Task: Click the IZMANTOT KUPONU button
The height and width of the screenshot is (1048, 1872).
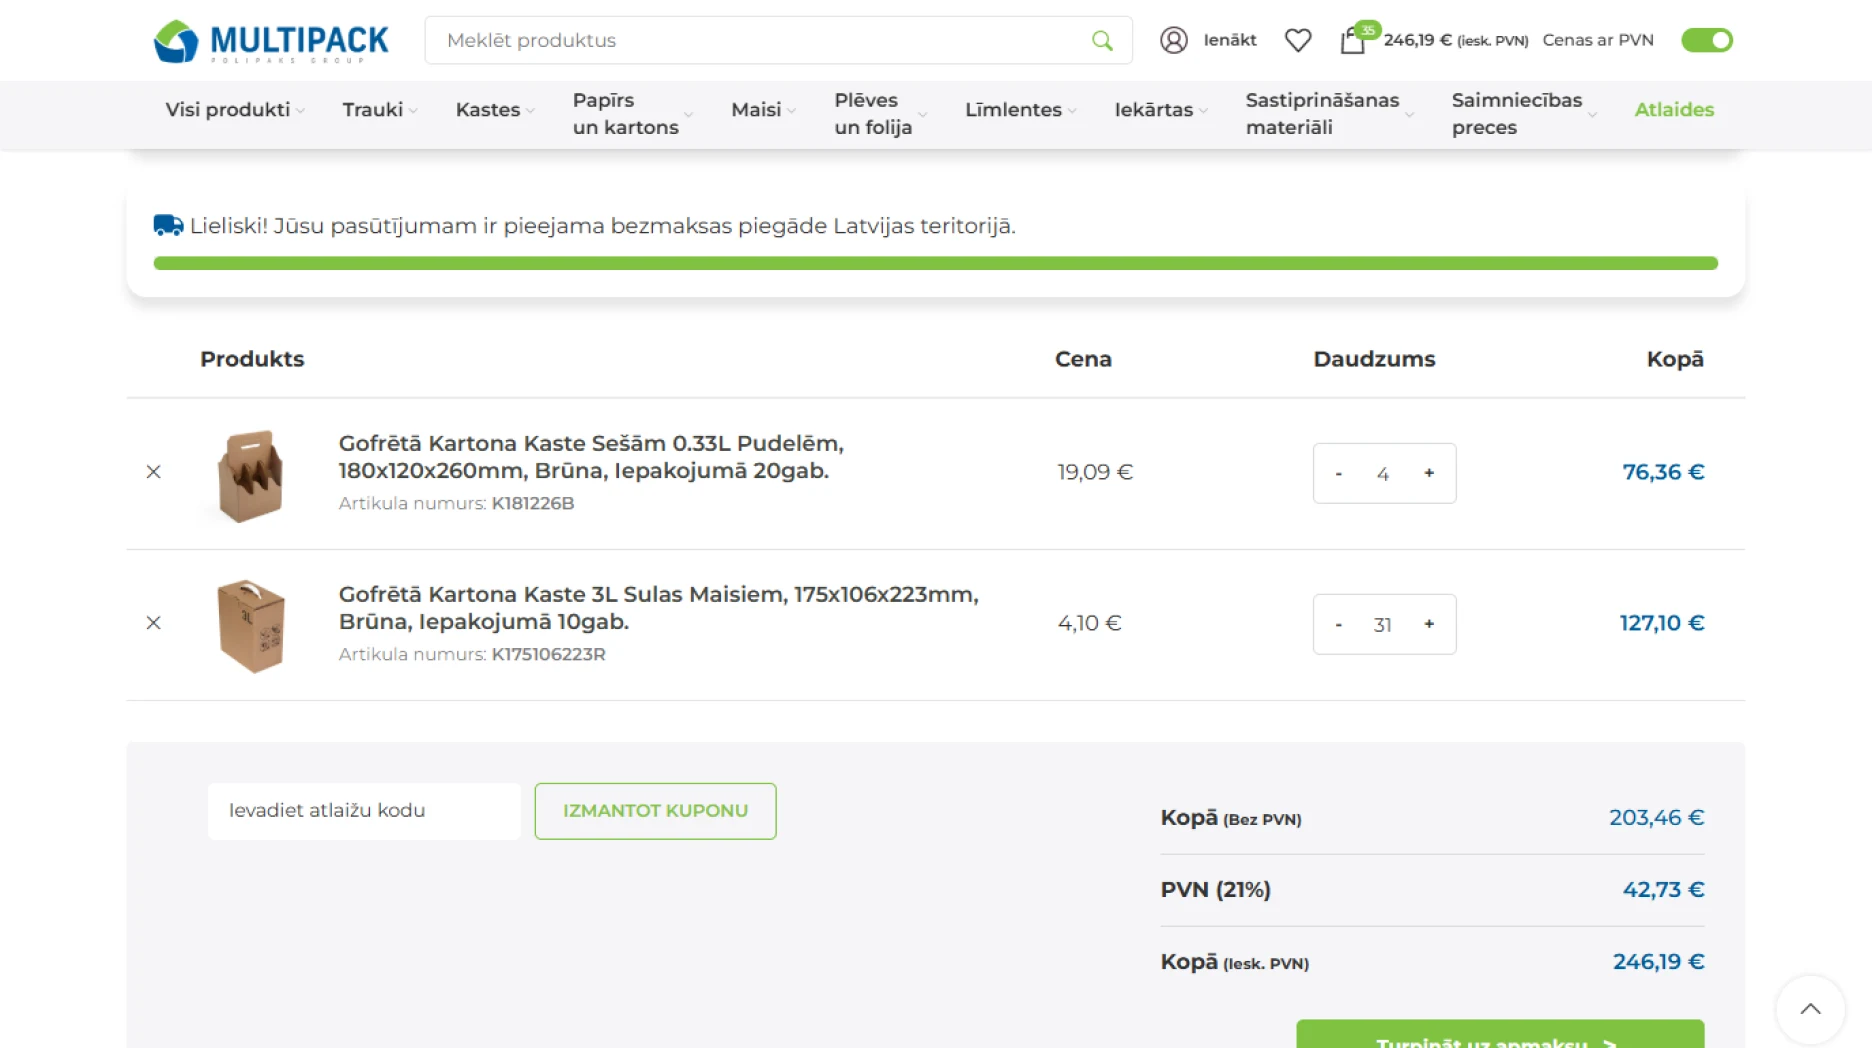Action: click(x=655, y=811)
